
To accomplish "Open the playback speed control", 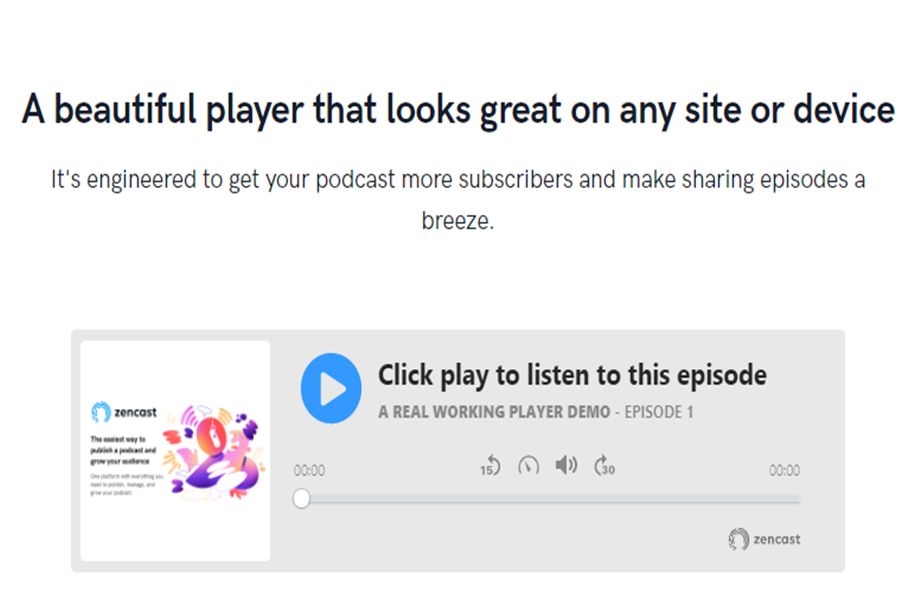I will [529, 466].
